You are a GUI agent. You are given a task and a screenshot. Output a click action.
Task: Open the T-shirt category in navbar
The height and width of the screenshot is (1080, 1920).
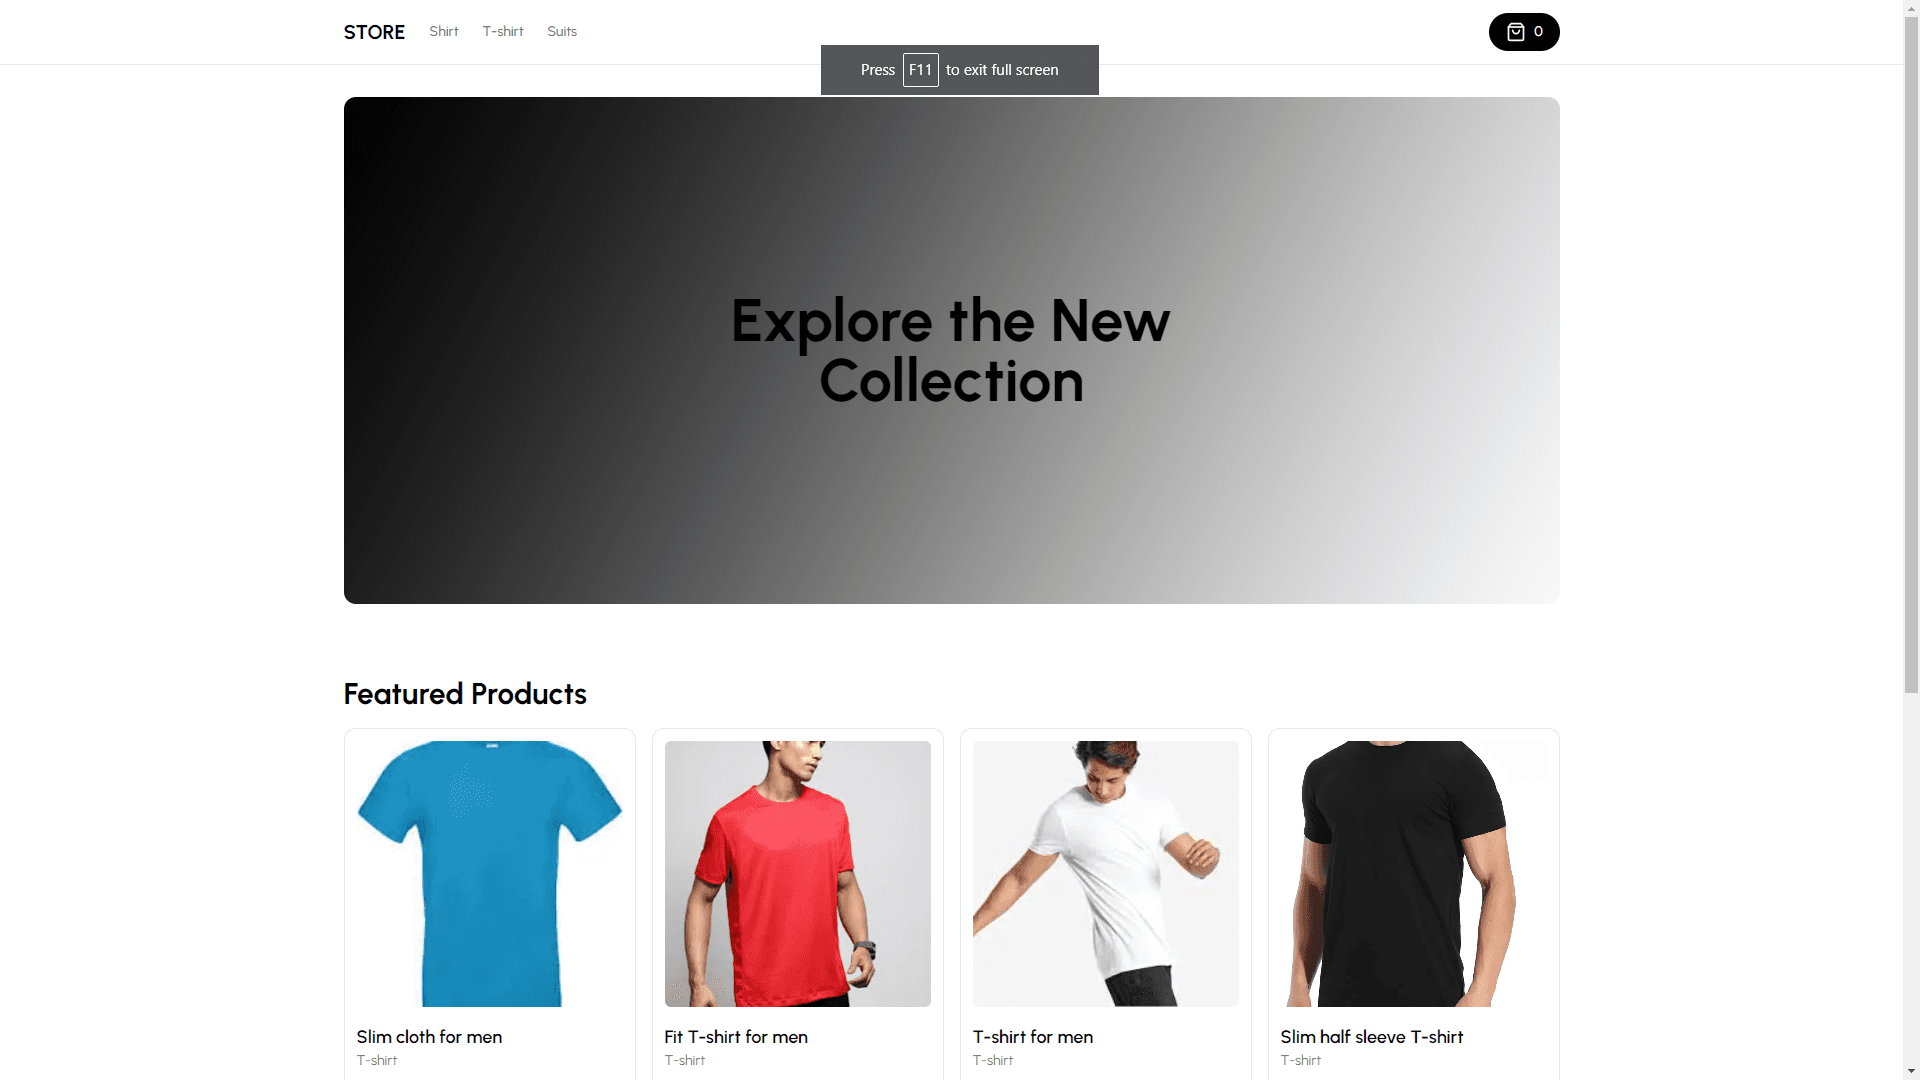click(503, 32)
